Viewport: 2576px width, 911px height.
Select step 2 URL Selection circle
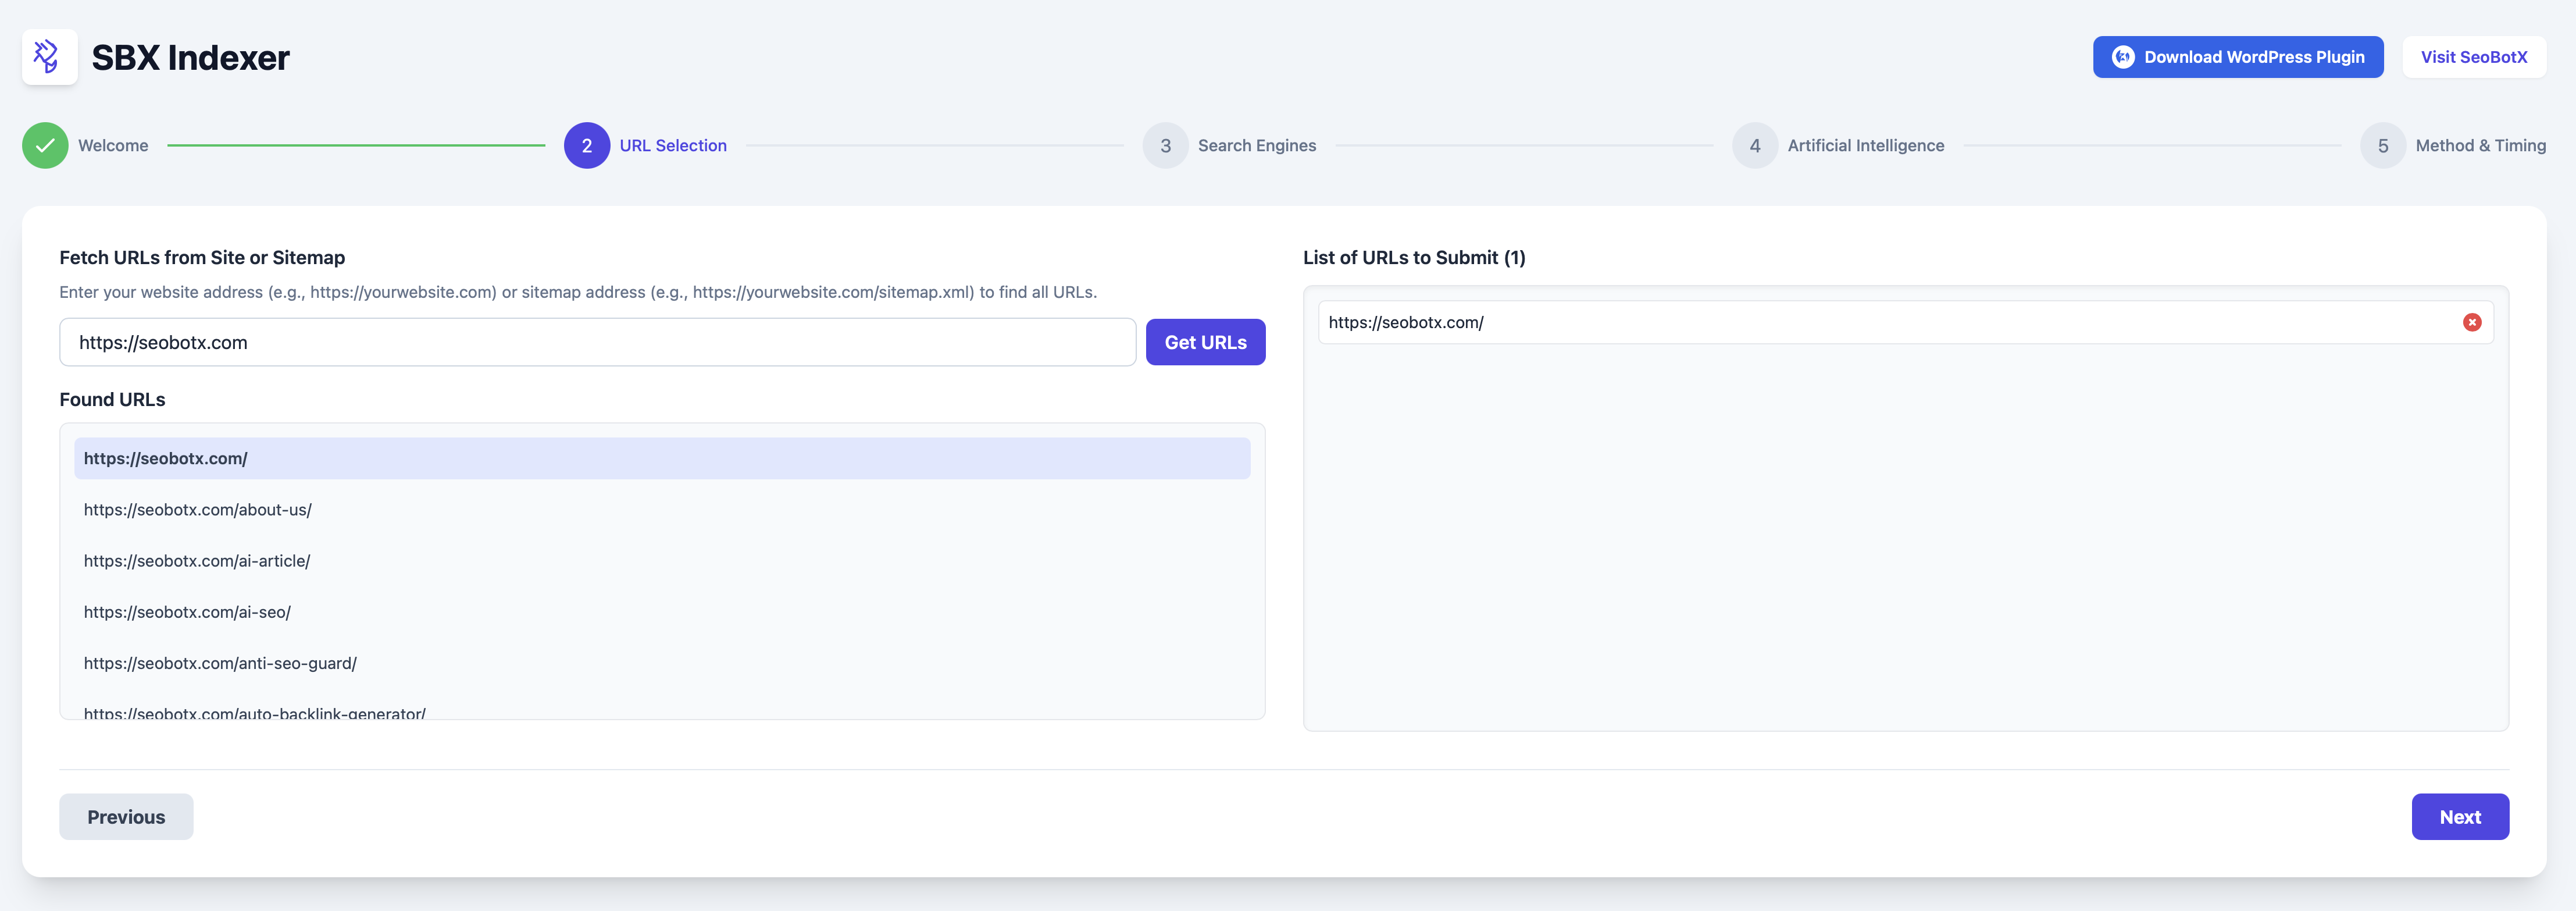pyautogui.click(x=586, y=146)
